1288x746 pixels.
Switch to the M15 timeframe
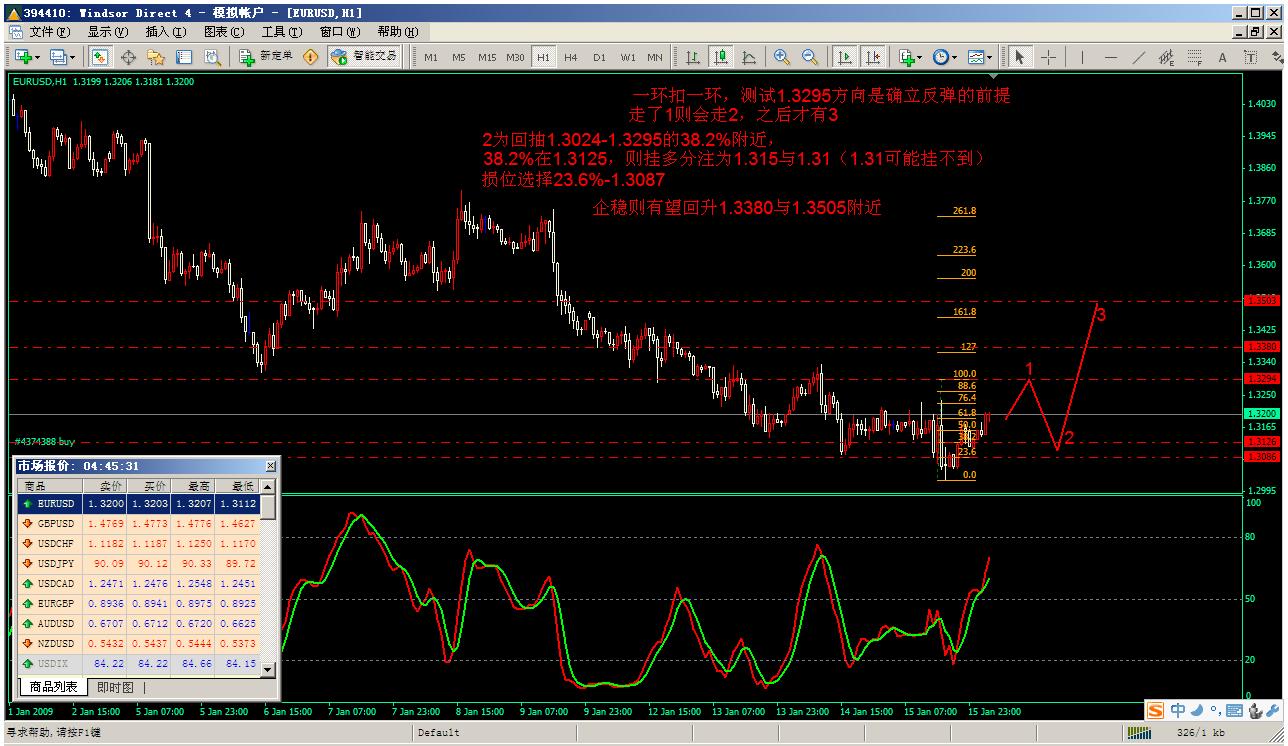pyautogui.click(x=487, y=57)
